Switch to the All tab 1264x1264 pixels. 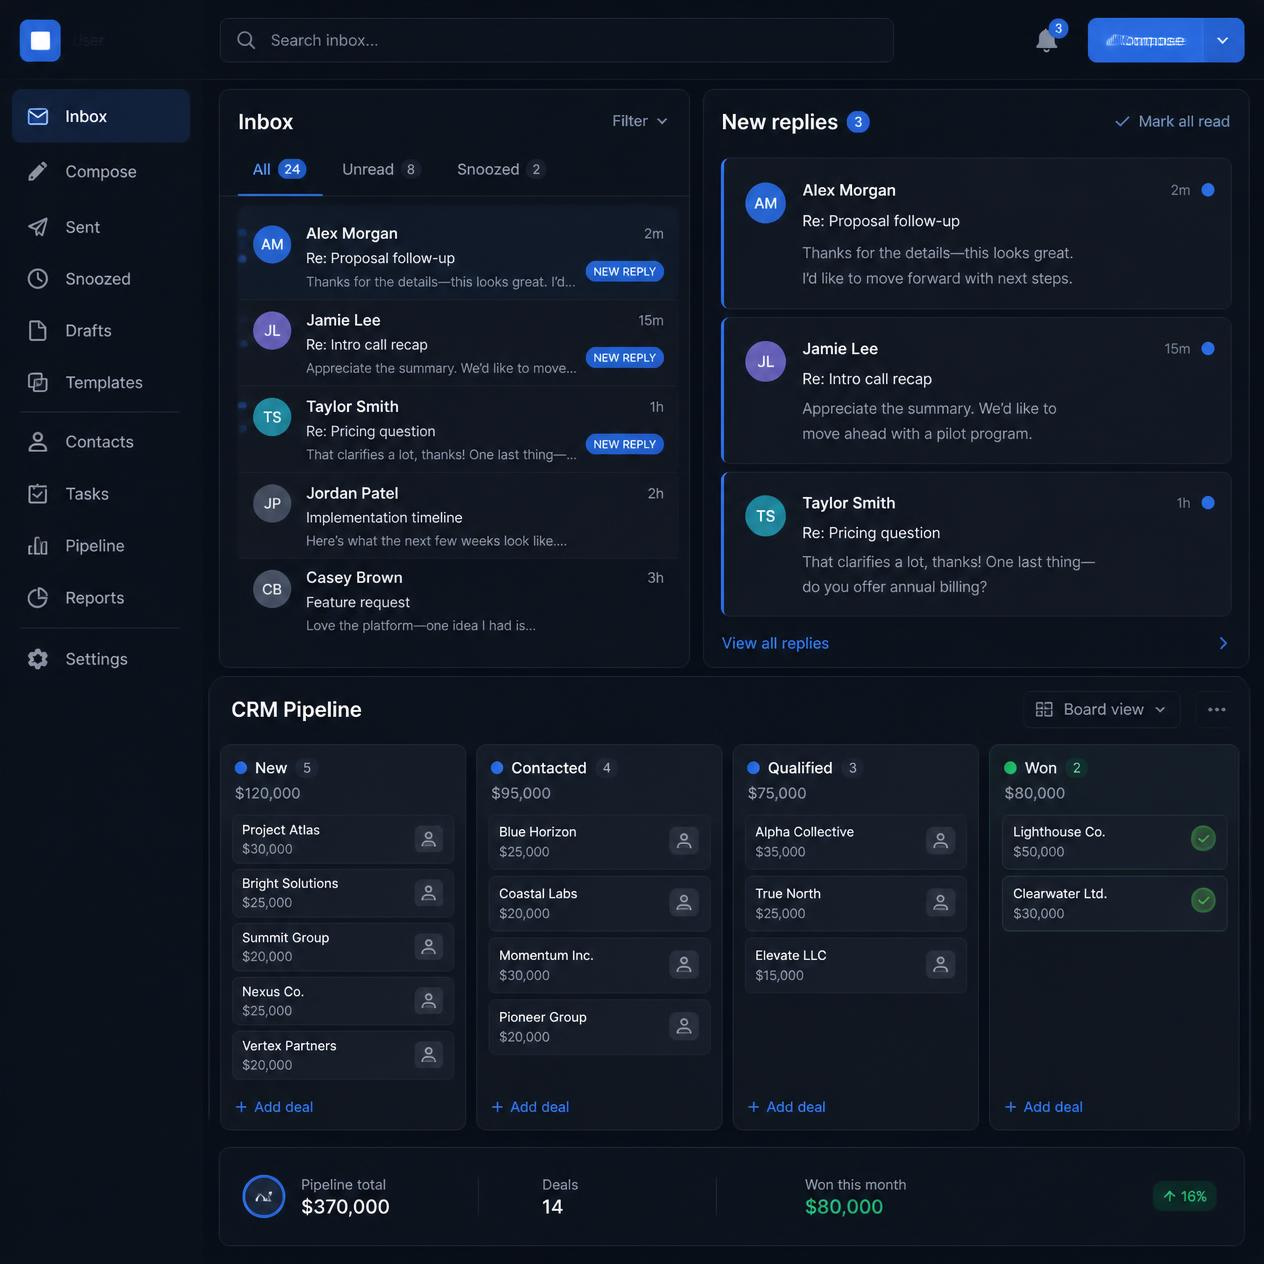(279, 170)
